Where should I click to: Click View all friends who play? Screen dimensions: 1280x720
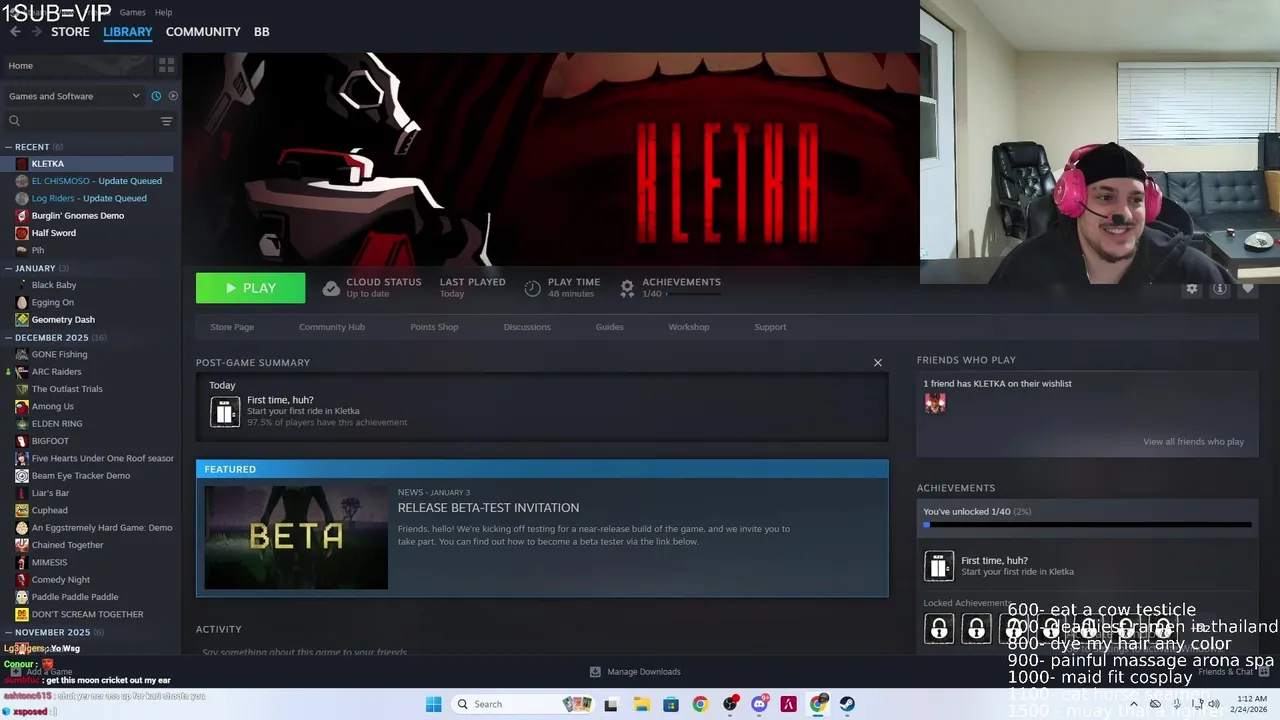tap(1193, 442)
